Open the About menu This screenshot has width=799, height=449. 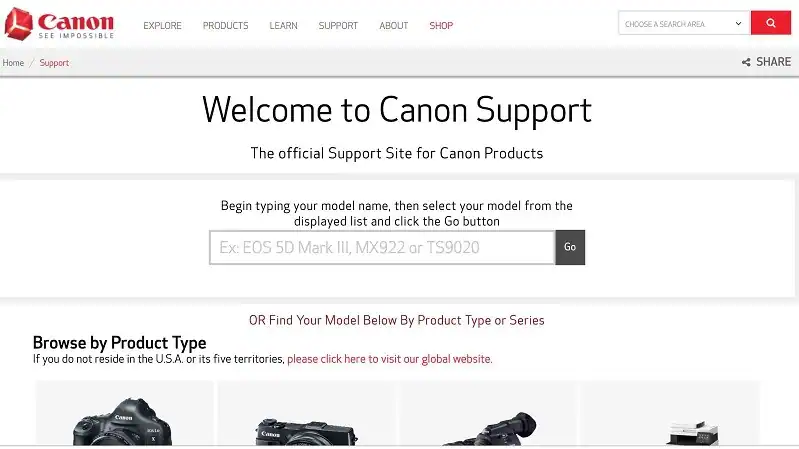(x=393, y=25)
